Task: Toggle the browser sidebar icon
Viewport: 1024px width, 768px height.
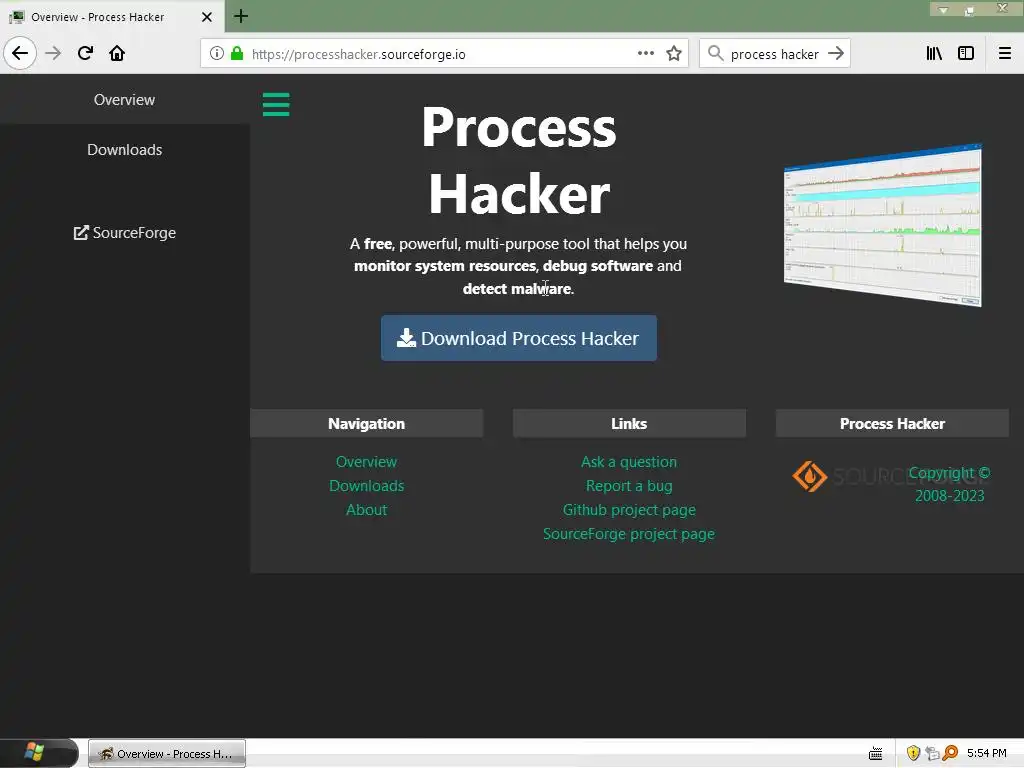Action: 966,54
